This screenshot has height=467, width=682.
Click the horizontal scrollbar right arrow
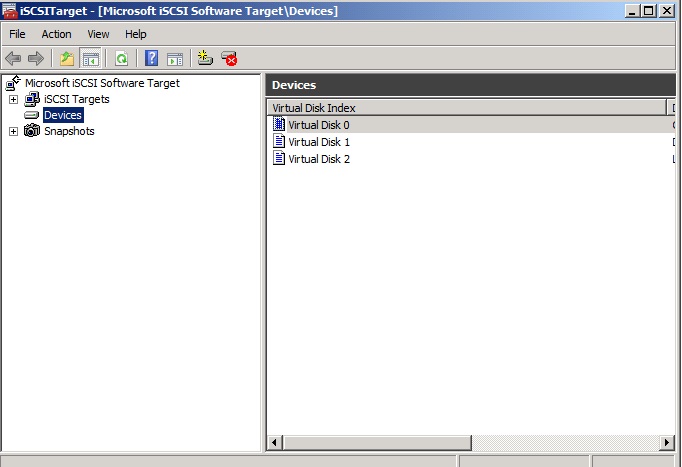667,443
